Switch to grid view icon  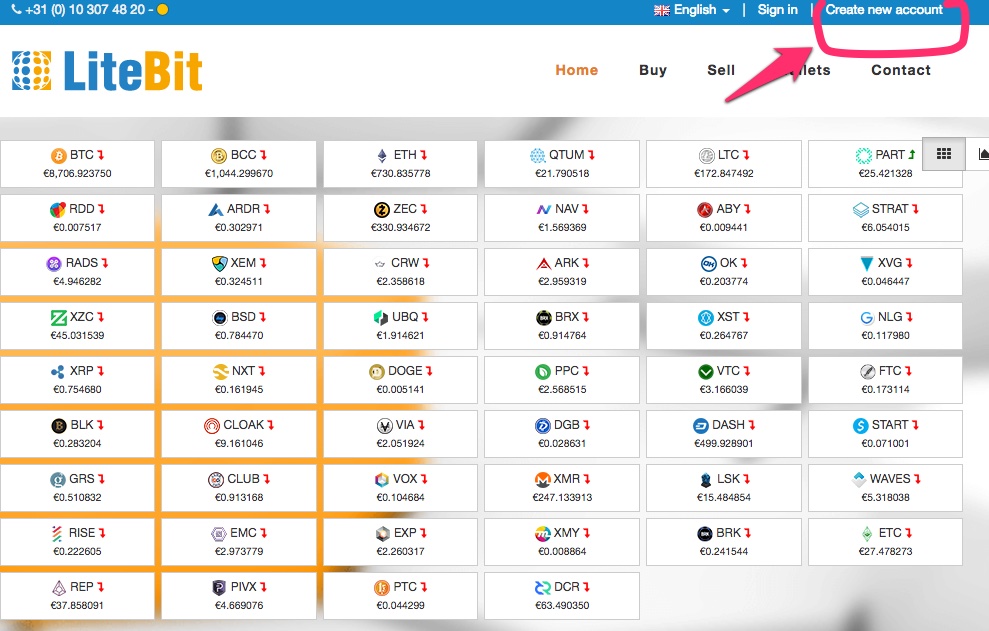(x=944, y=154)
